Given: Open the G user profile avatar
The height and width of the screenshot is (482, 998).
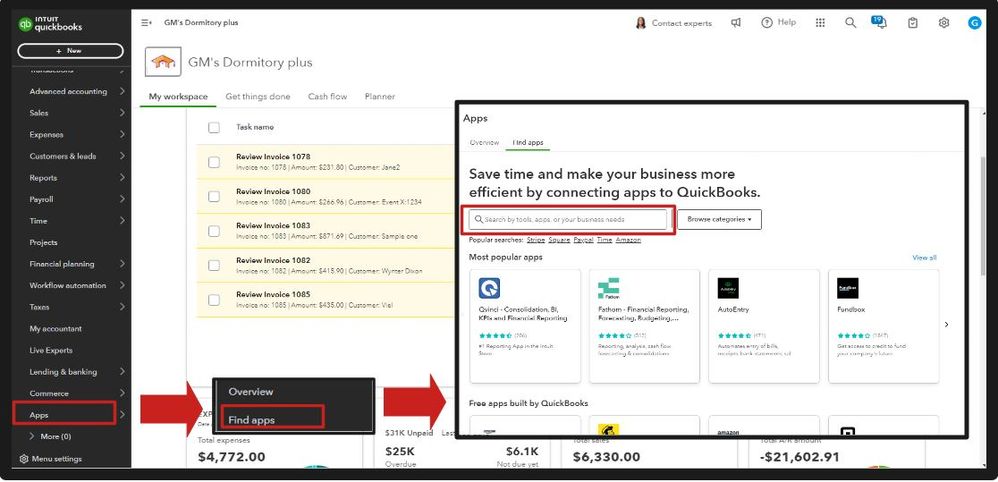Looking at the screenshot, I should coord(974,23).
